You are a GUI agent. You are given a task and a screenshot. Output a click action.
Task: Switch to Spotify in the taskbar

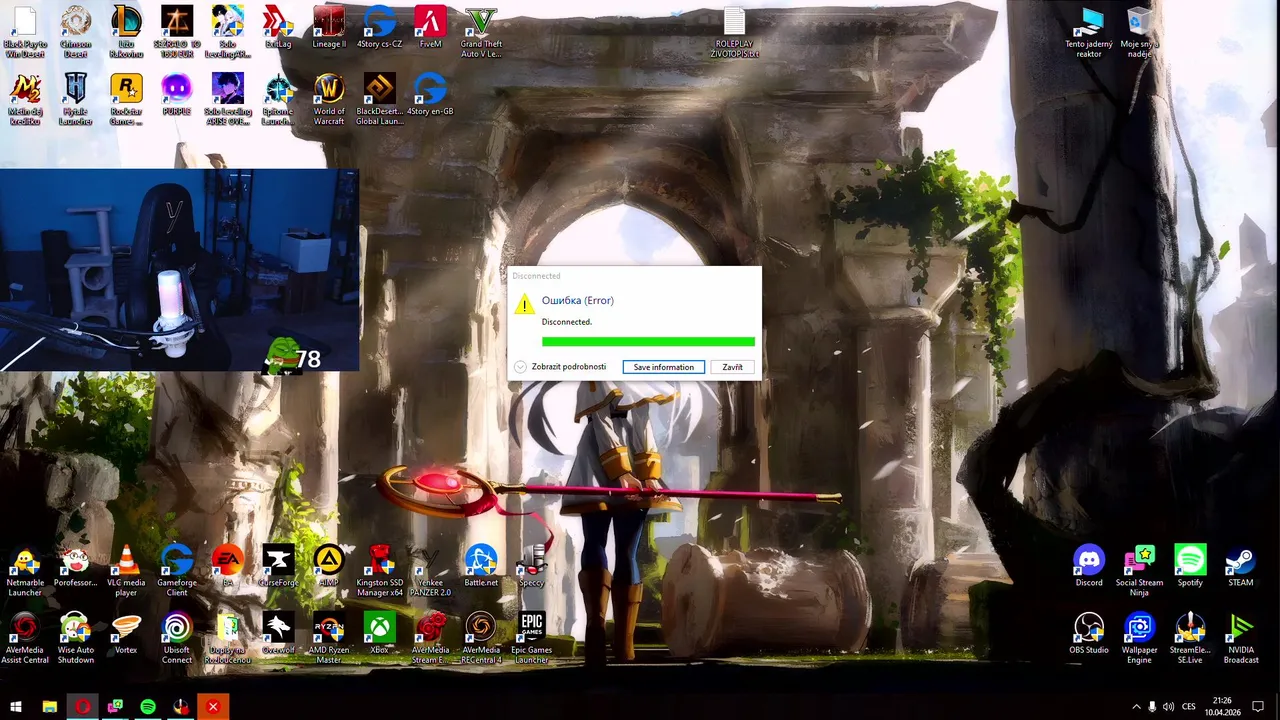[148, 707]
